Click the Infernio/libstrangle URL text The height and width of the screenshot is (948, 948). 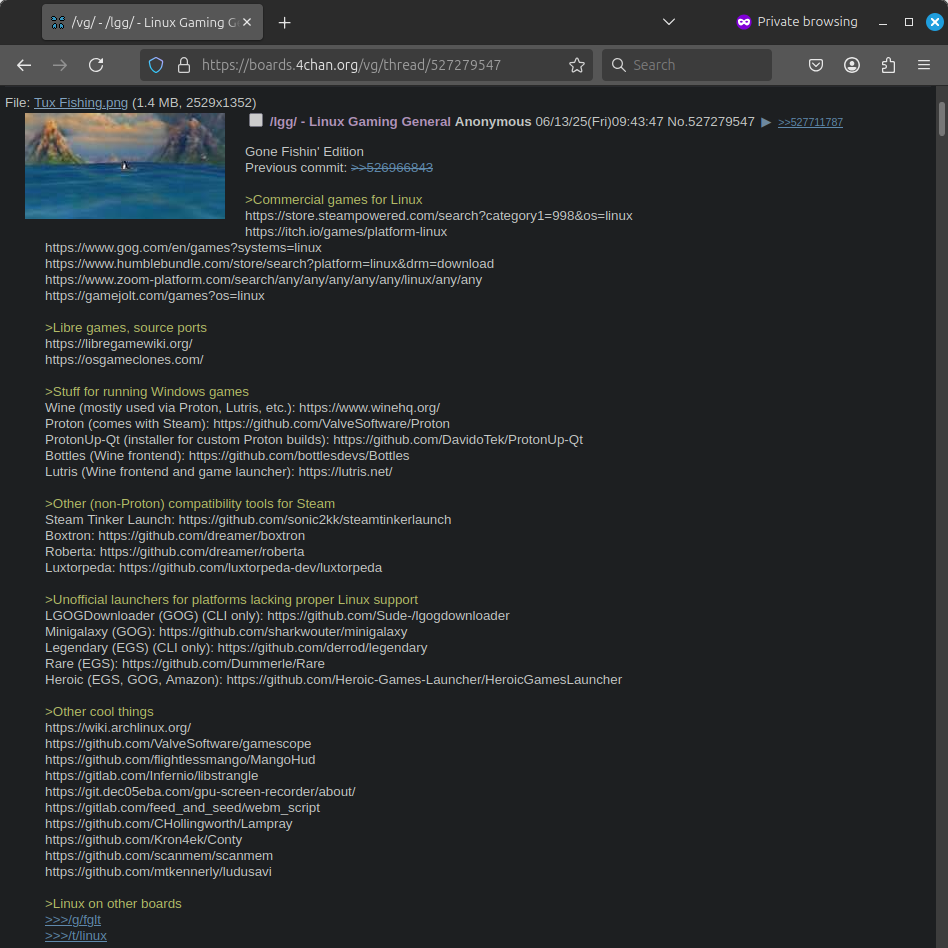point(151,776)
